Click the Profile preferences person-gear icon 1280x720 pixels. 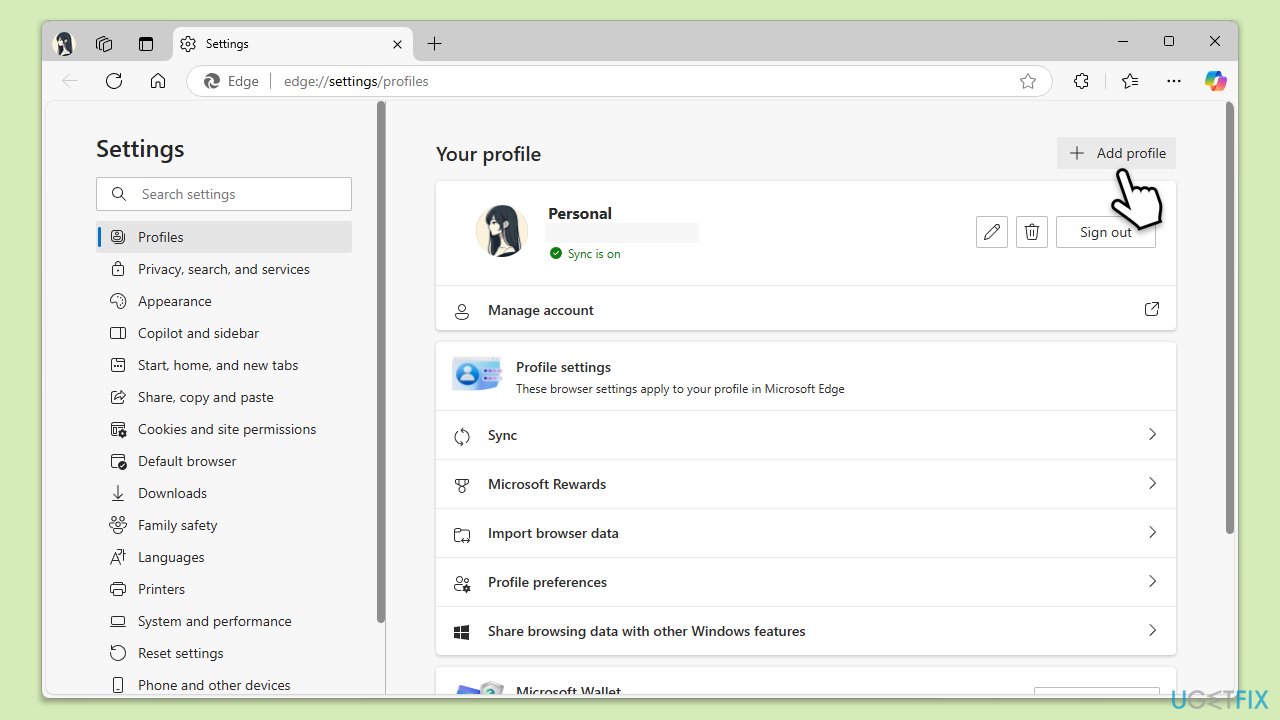pyautogui.click(x=462, y=583)
